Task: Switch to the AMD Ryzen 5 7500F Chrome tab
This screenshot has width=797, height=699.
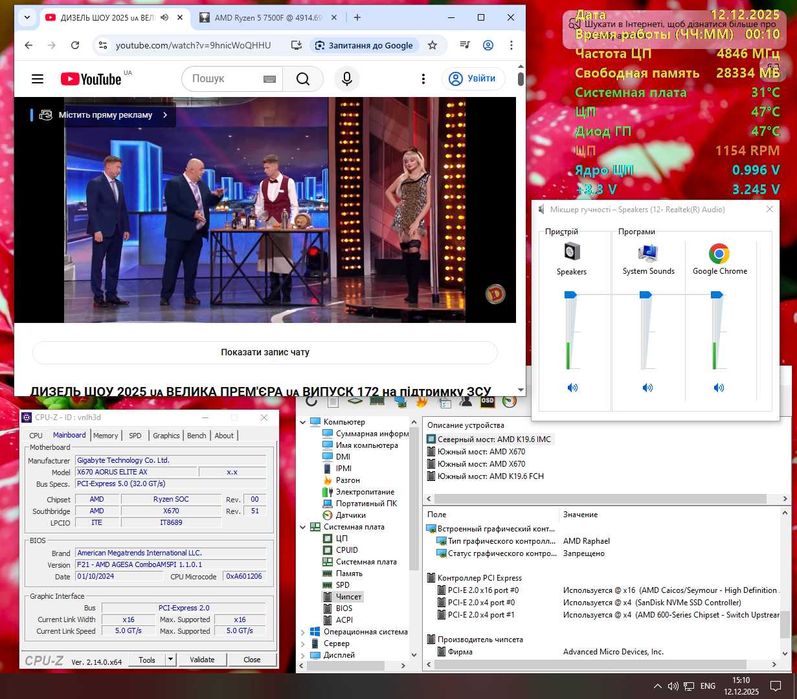Action: click(268, 17)
